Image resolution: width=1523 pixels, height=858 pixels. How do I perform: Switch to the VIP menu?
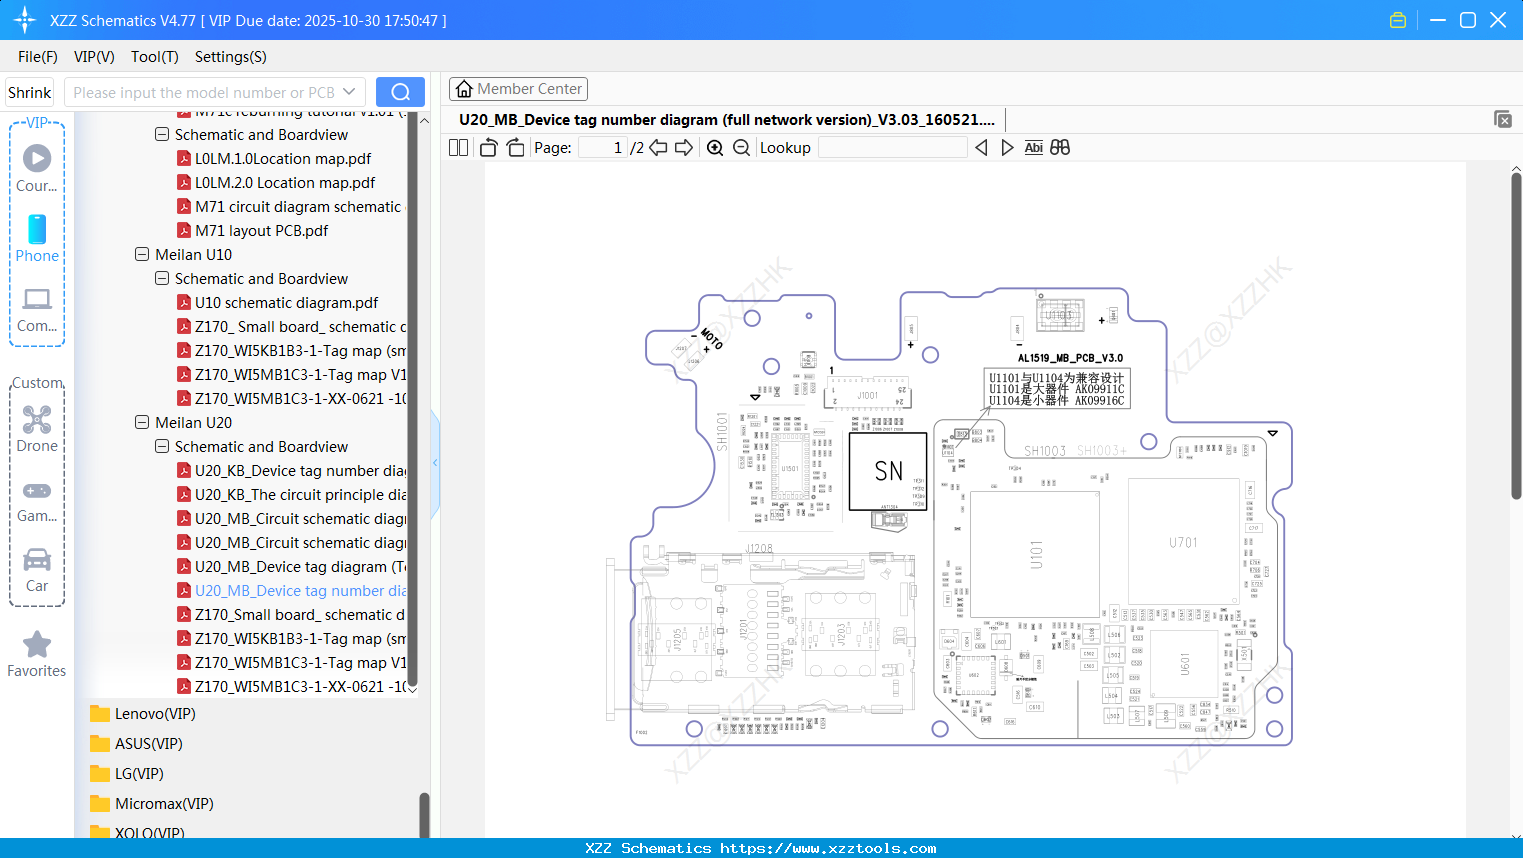[x=93, y=57]
